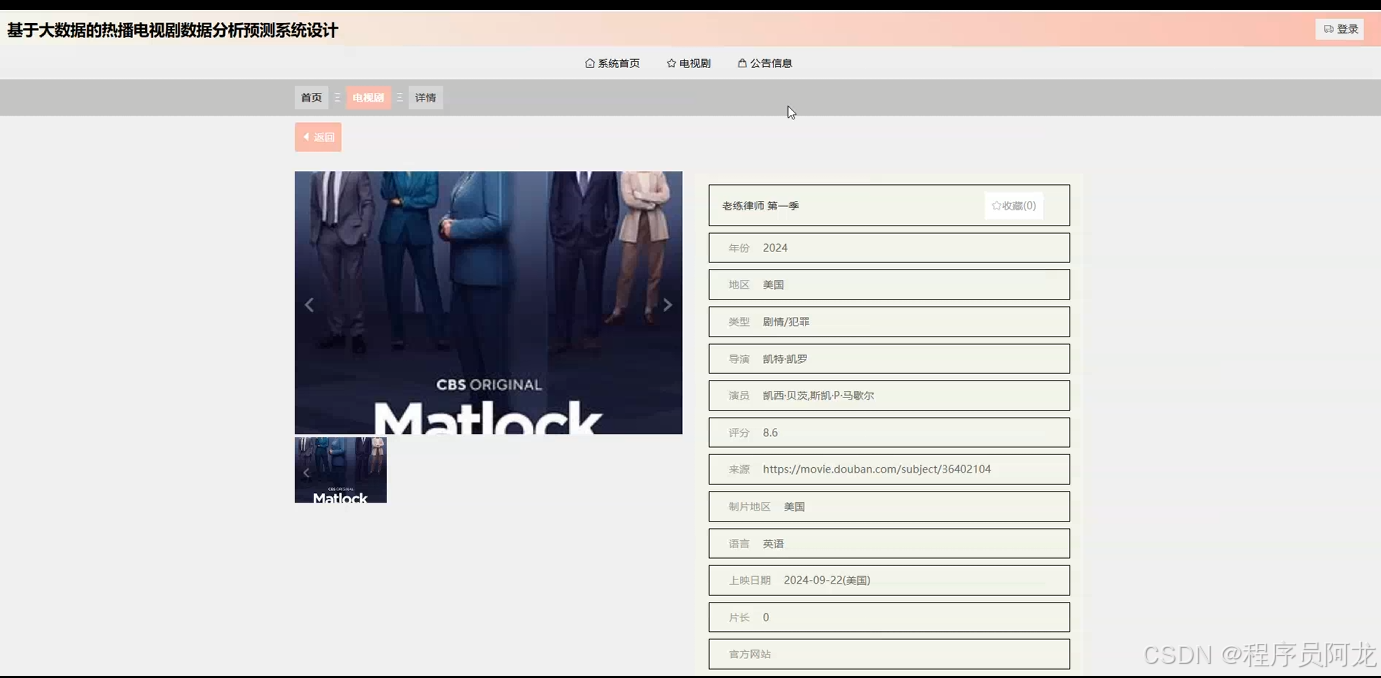Click the director value 凯特·凯罗
Image resolution: width=1381 pixels, height=678 pixels.
click(x=785, y=359)
